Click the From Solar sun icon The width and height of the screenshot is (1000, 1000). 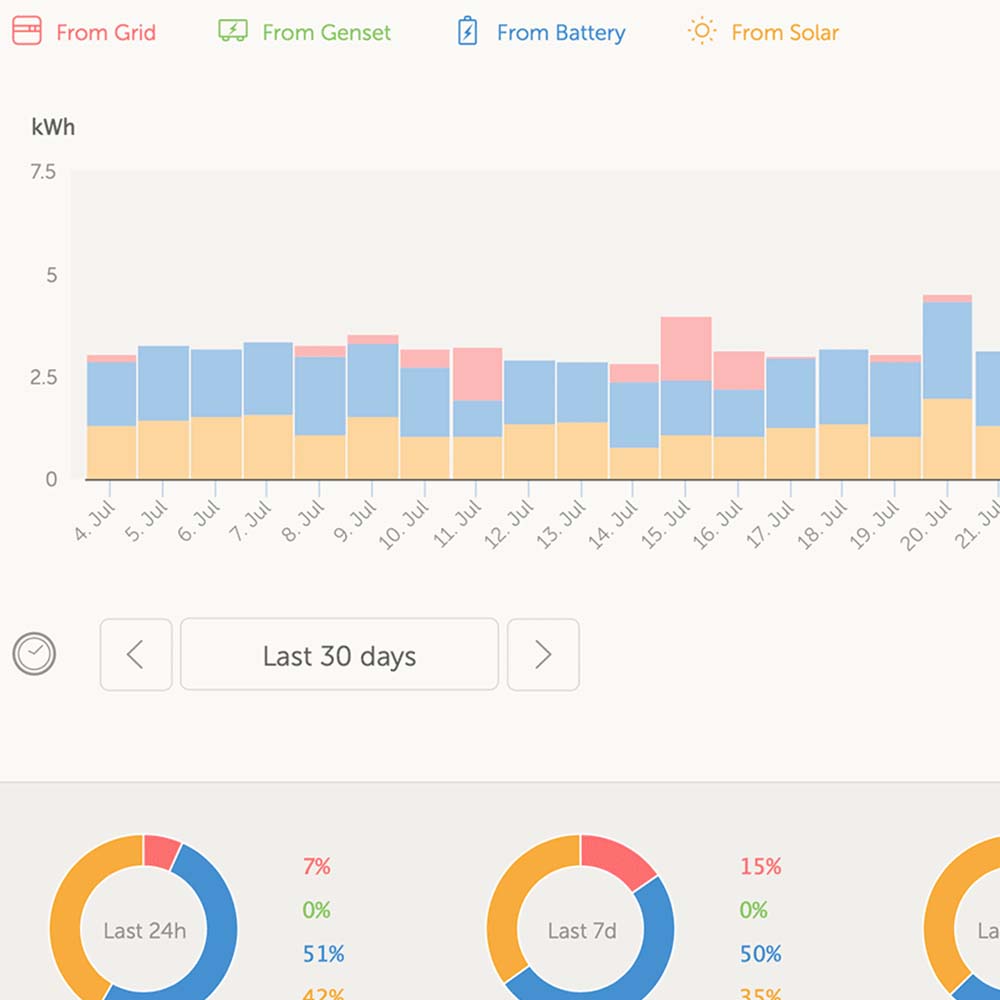coord(703,32)
